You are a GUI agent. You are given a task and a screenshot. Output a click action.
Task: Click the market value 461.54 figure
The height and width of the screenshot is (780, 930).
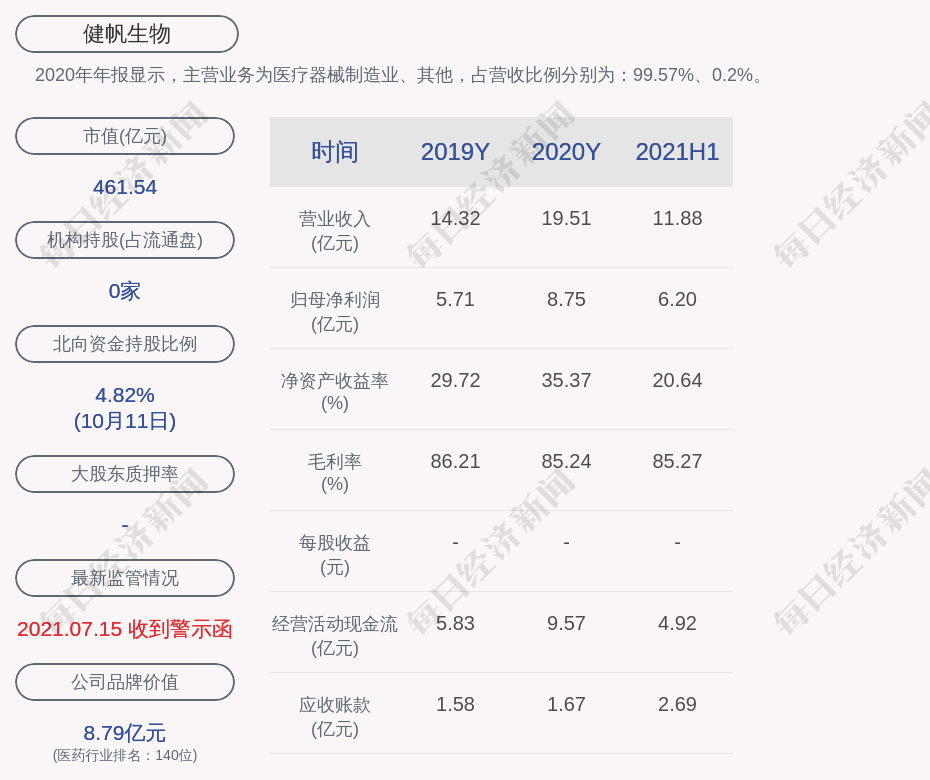125,187
